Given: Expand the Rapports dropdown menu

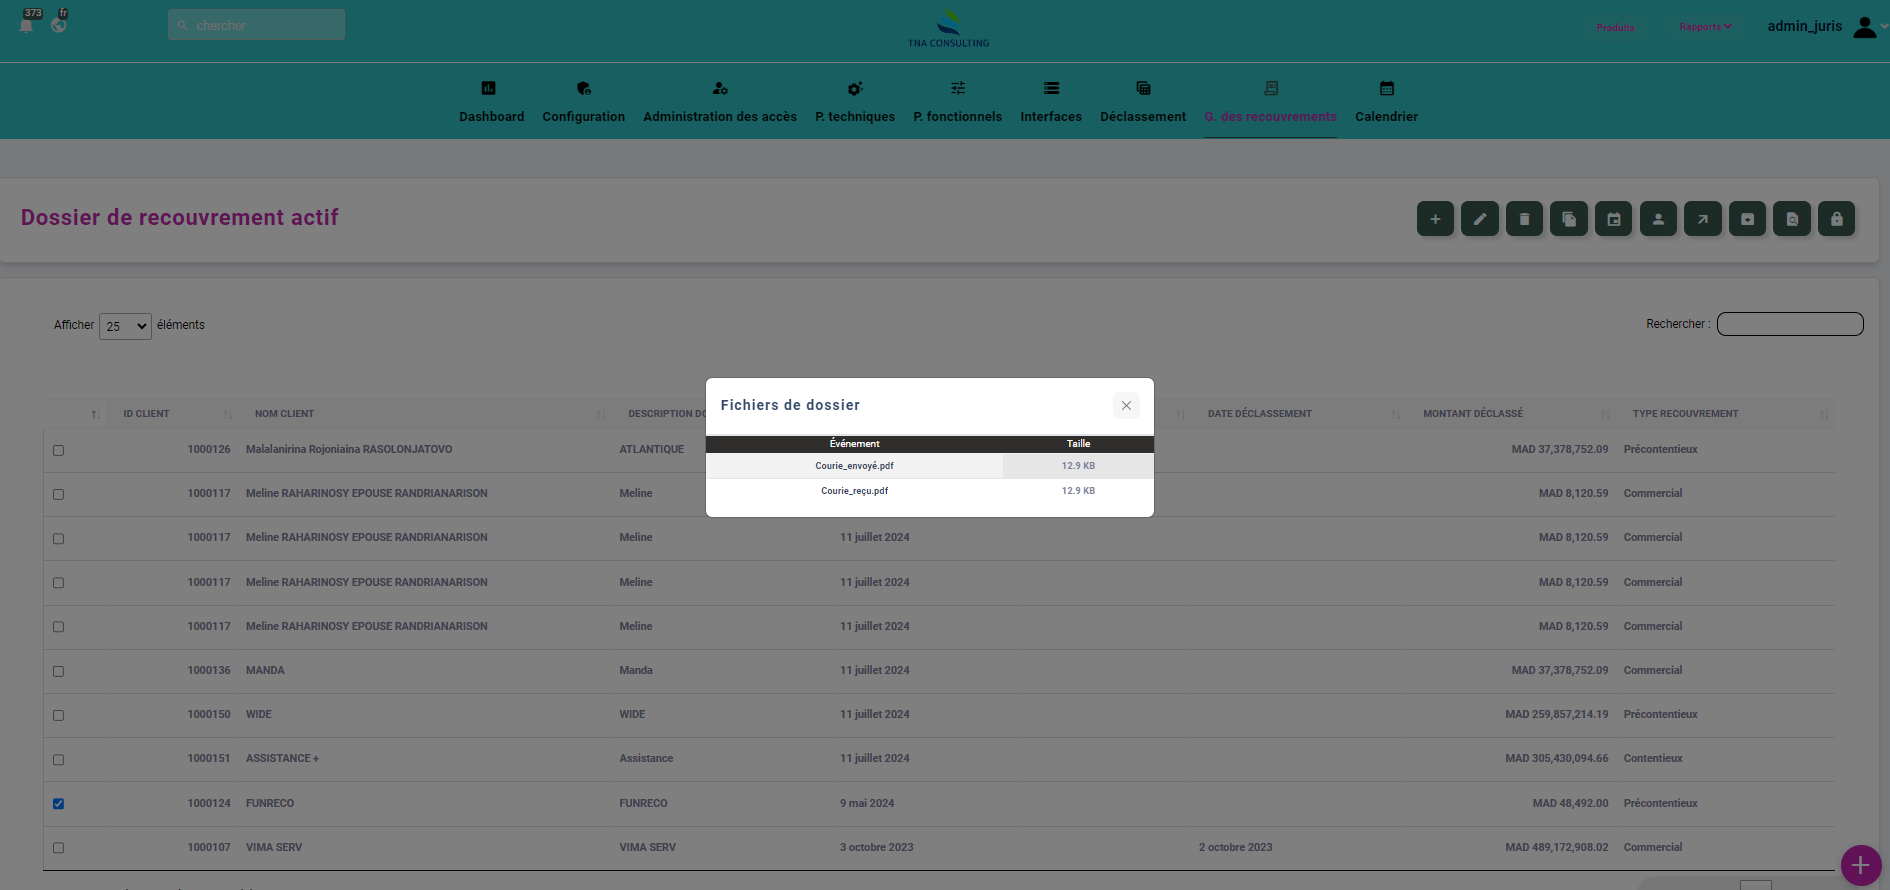Looking at the screenshot, I should point(1705,27).
